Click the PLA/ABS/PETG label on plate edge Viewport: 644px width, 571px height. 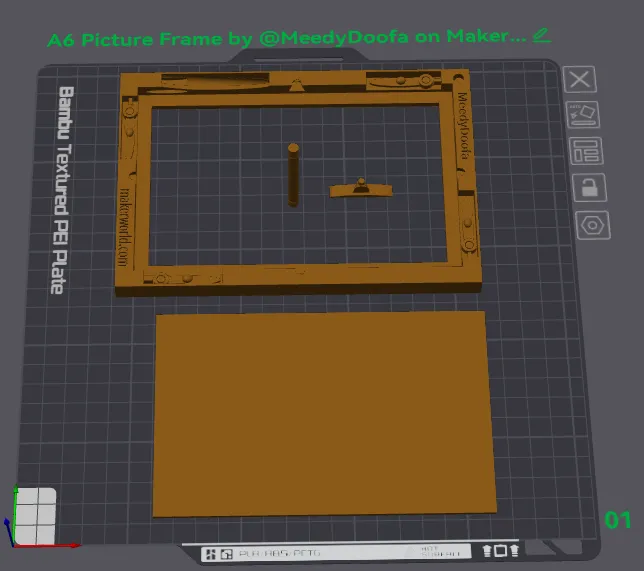point(279,553)
